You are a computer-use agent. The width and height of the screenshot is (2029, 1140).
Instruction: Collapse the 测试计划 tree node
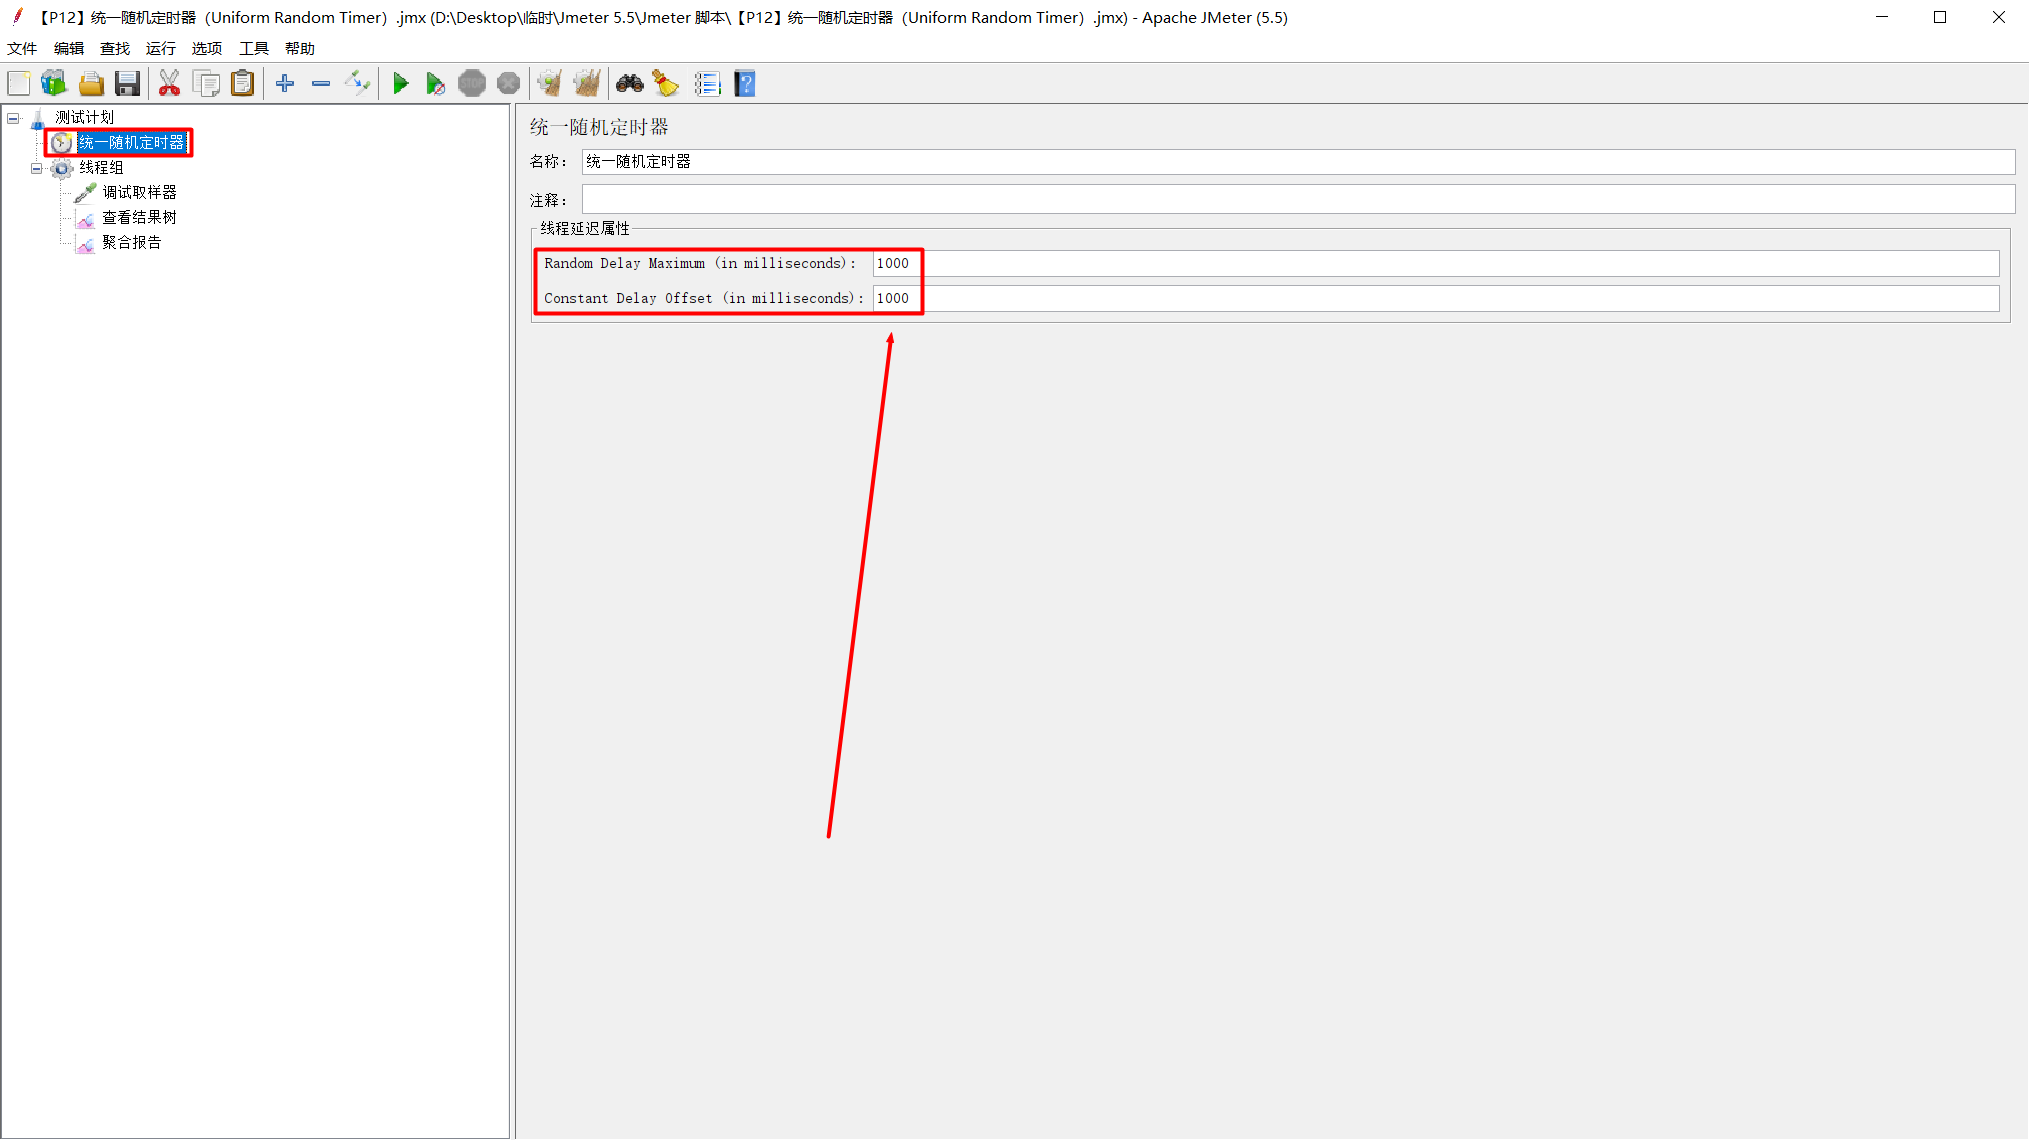13,118
